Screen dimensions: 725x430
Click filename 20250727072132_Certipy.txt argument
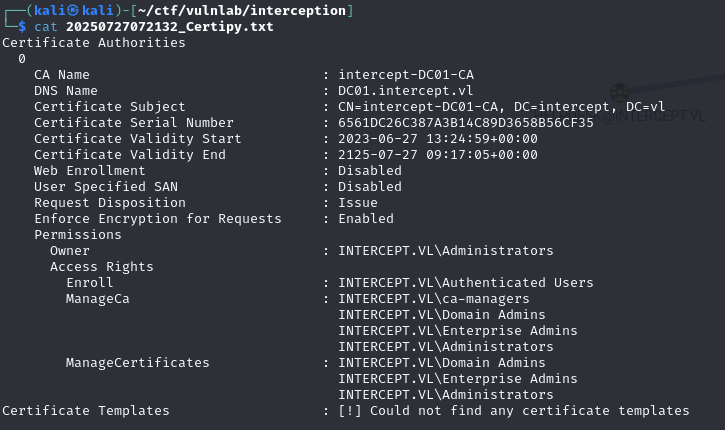tap(169, 26)
